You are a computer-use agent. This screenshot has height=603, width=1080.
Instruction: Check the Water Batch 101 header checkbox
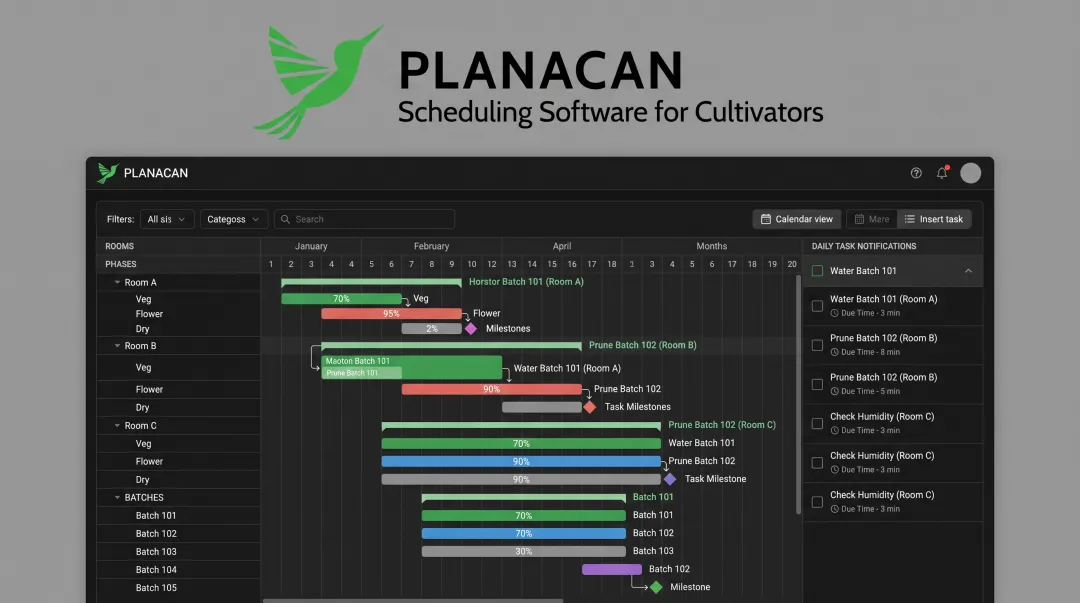click(x=818, y=271)
